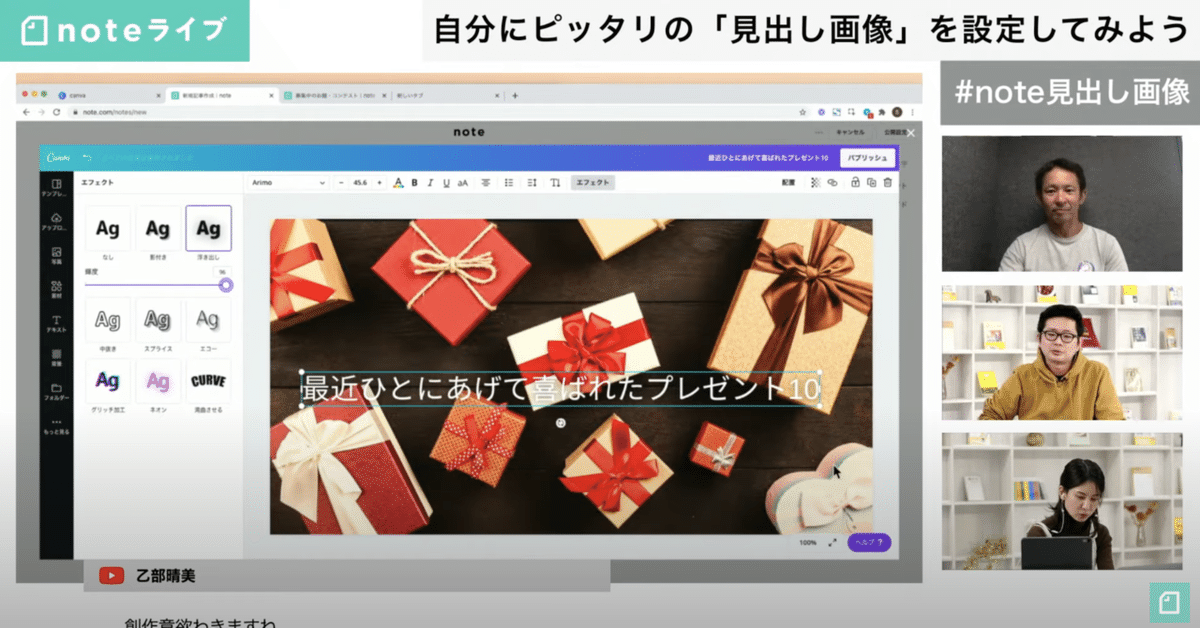1200x628 pixels.
Task: Switch to the 新規記事作成 note browser tab
Action: 222,95
